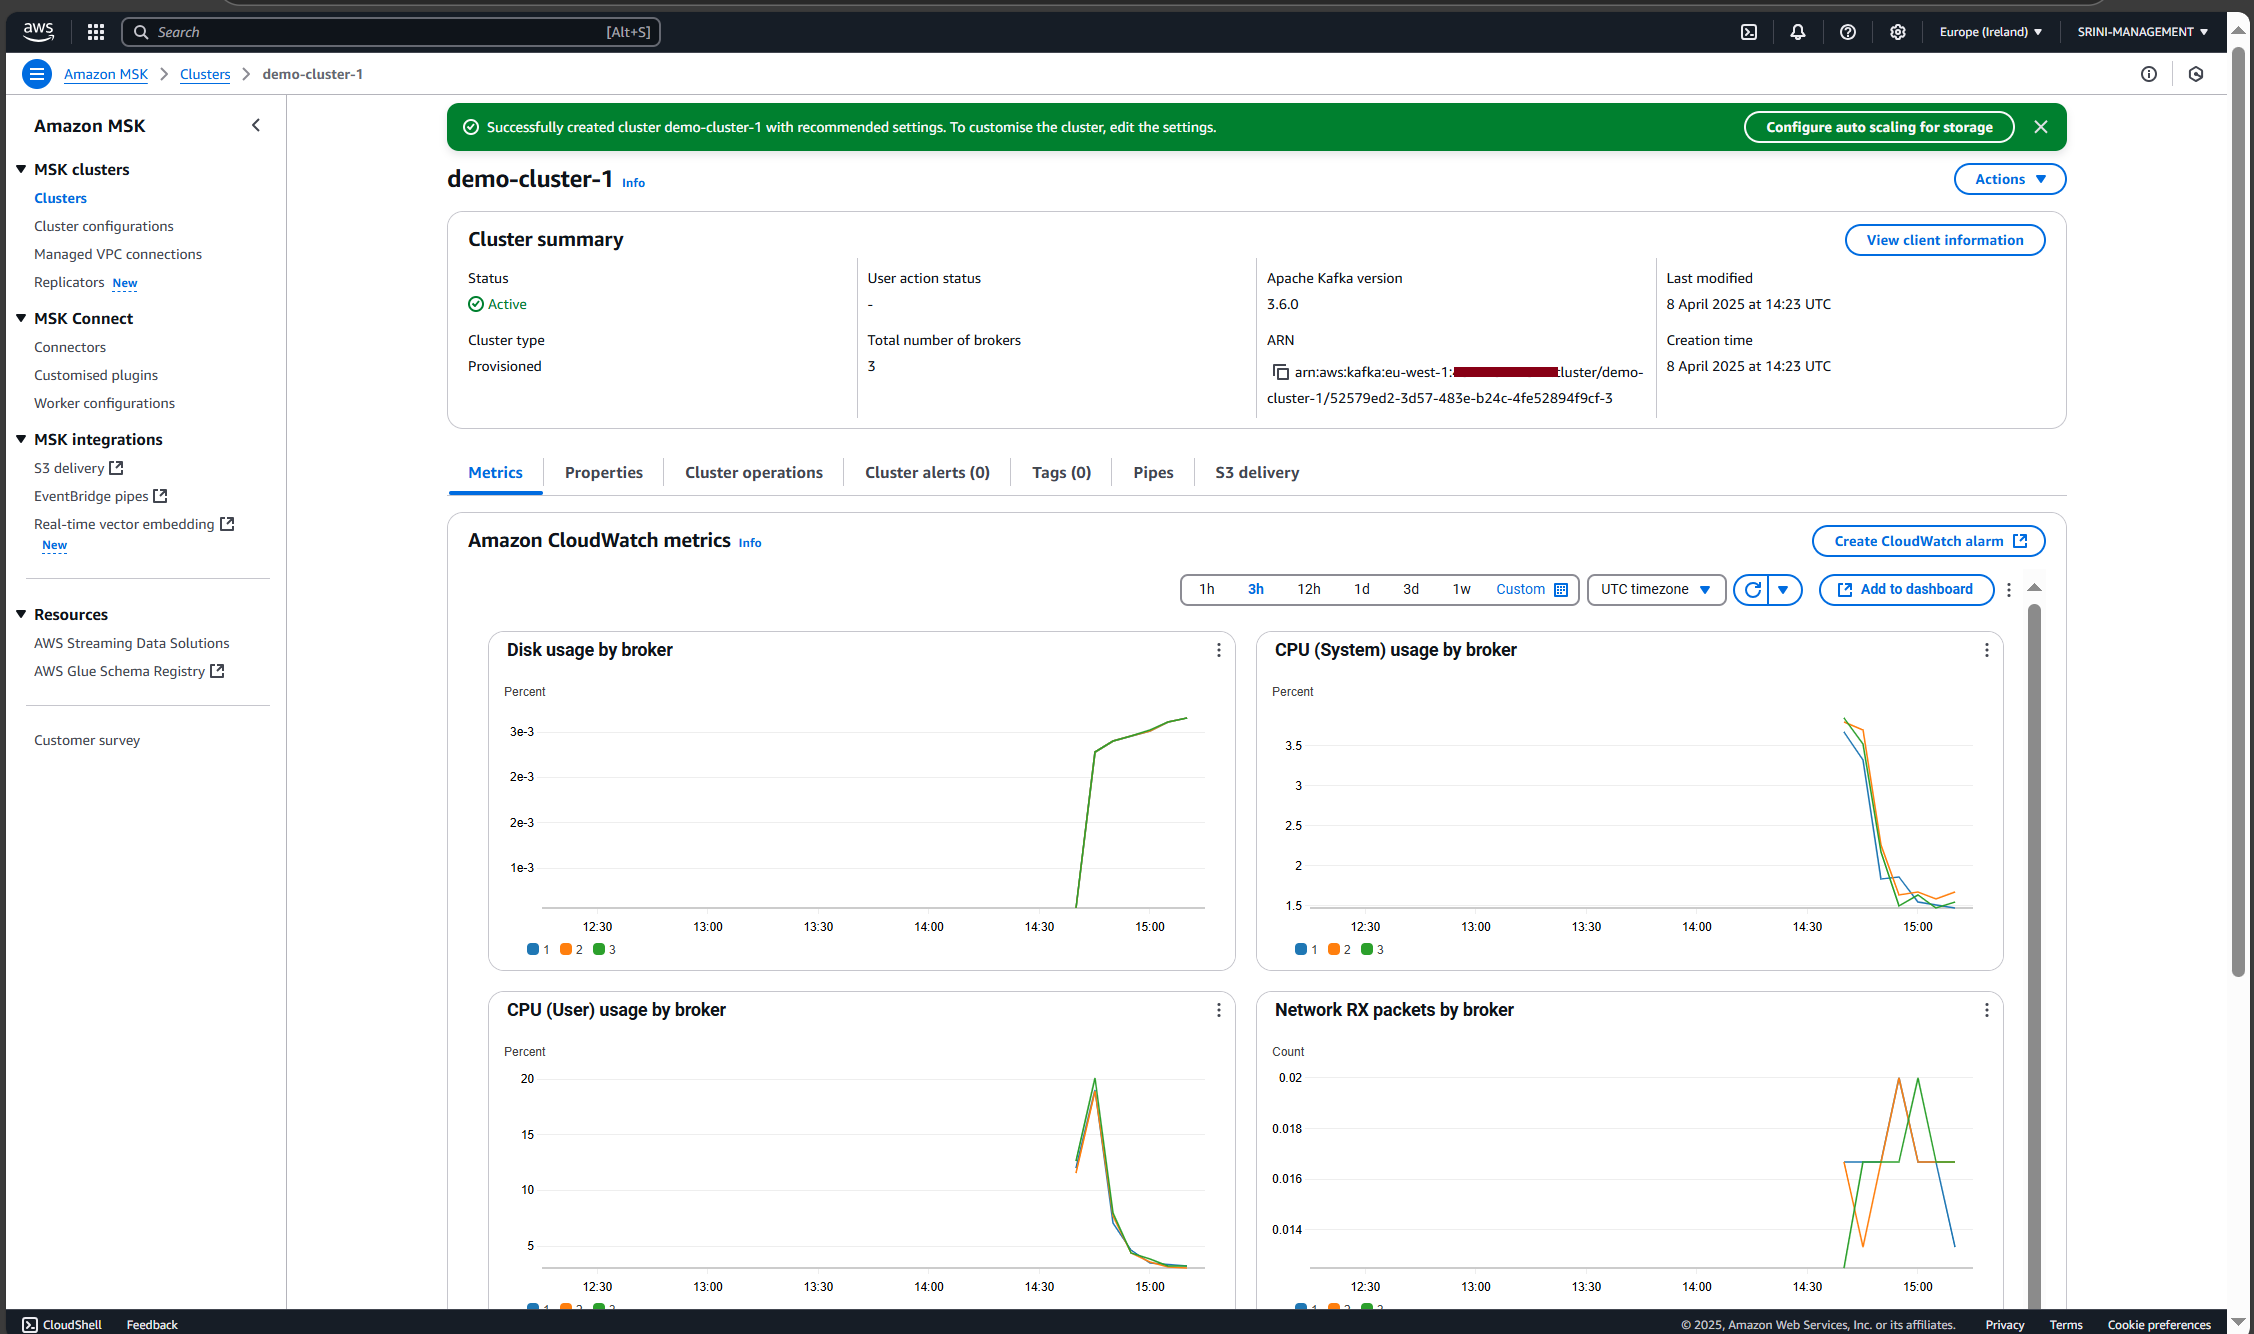The height and width of the screenshot is (1334, 2254).
Task: Click Configure auto scaling for storage
Action: pyautogui.click(x=1879, y=127)
